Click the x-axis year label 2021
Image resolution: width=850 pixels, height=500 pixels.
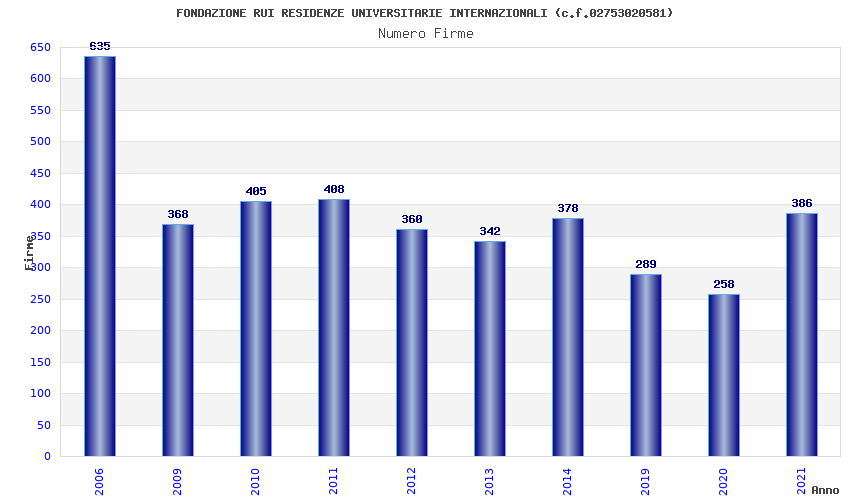tap(802, 482)
